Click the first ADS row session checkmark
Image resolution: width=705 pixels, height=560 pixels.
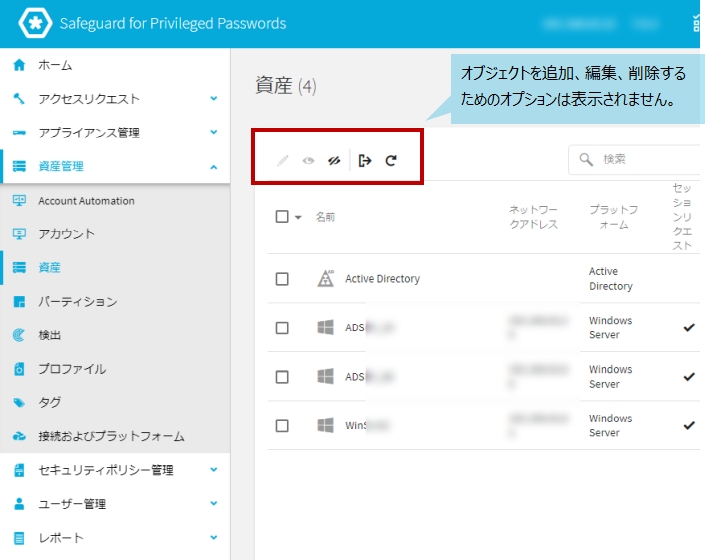click(689, 328)
